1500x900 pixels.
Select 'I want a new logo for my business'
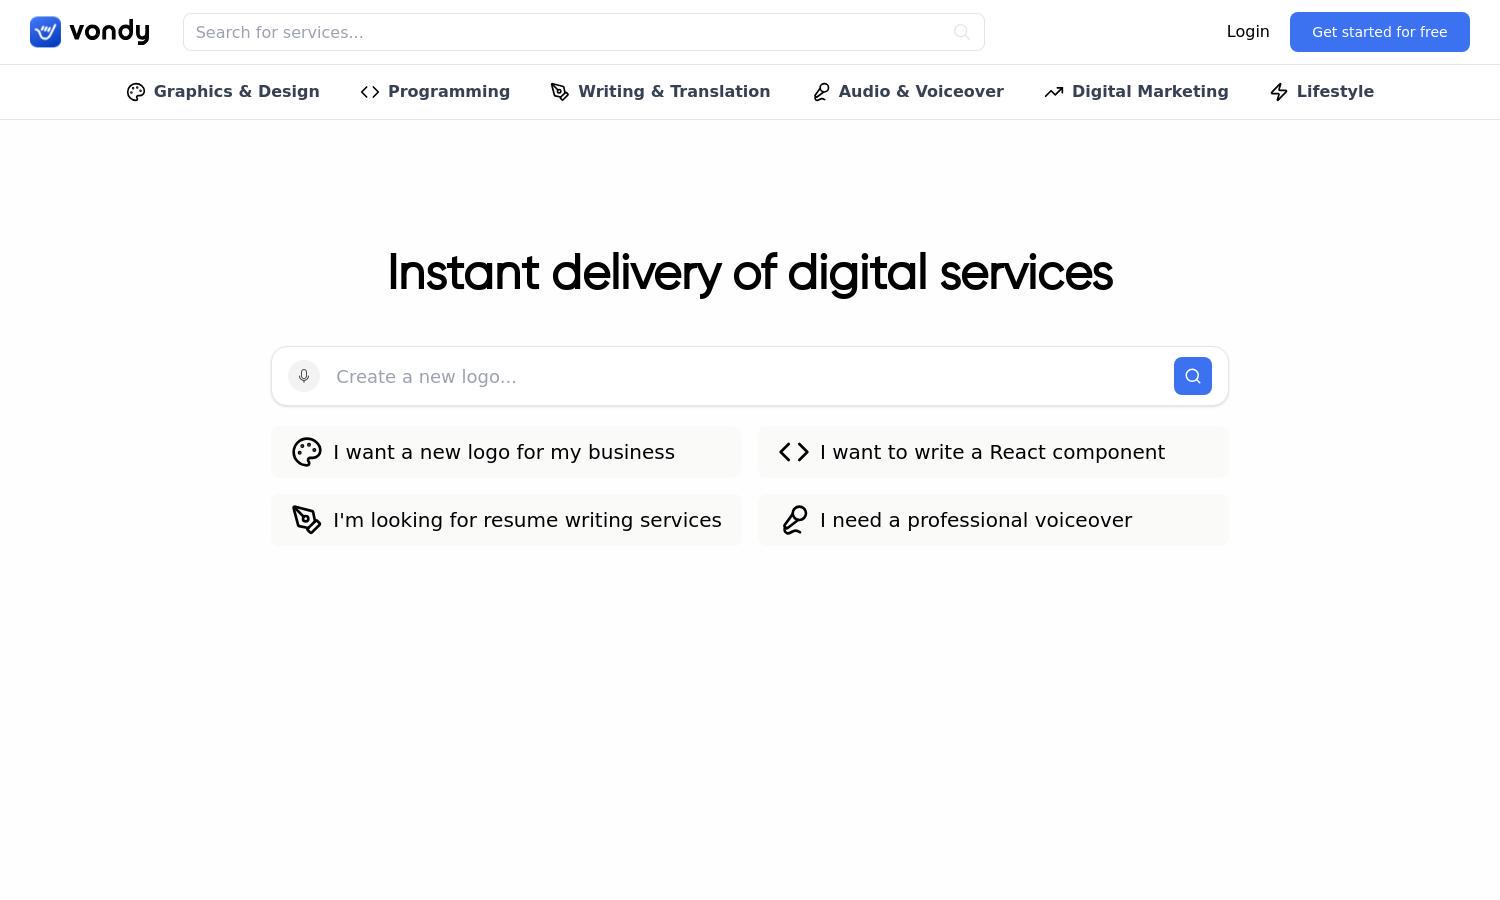(x=506, y=452)
